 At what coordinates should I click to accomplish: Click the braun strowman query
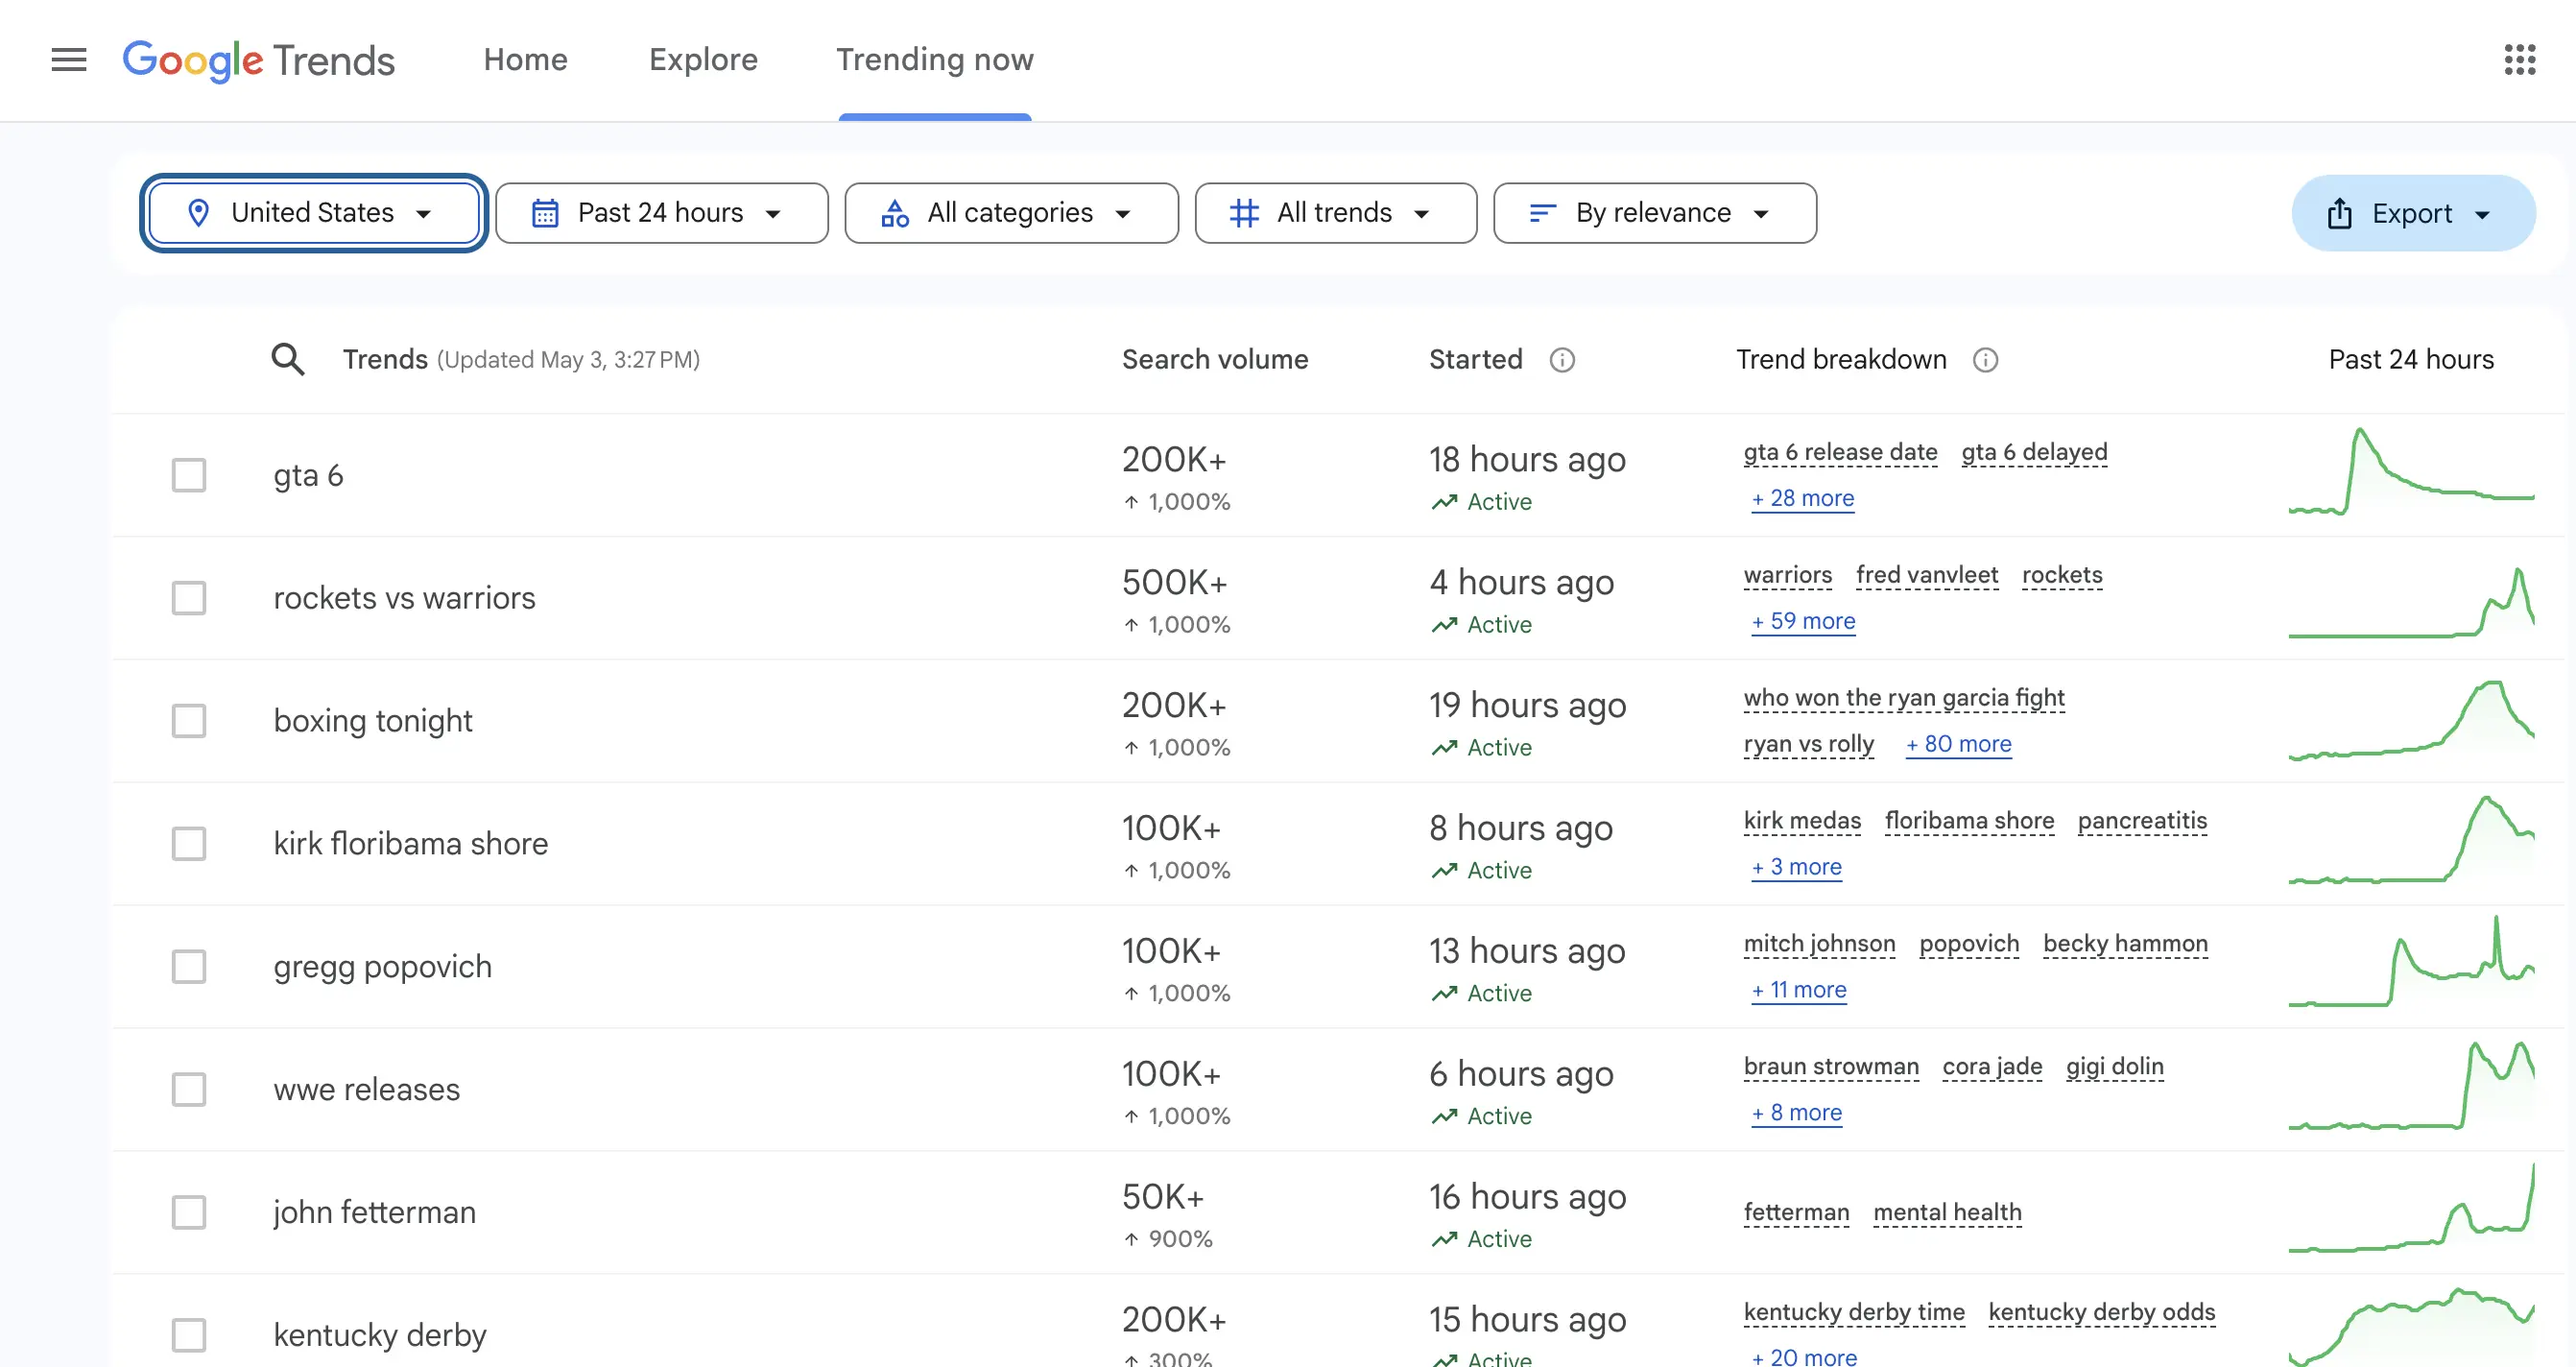point(1831,1067)
